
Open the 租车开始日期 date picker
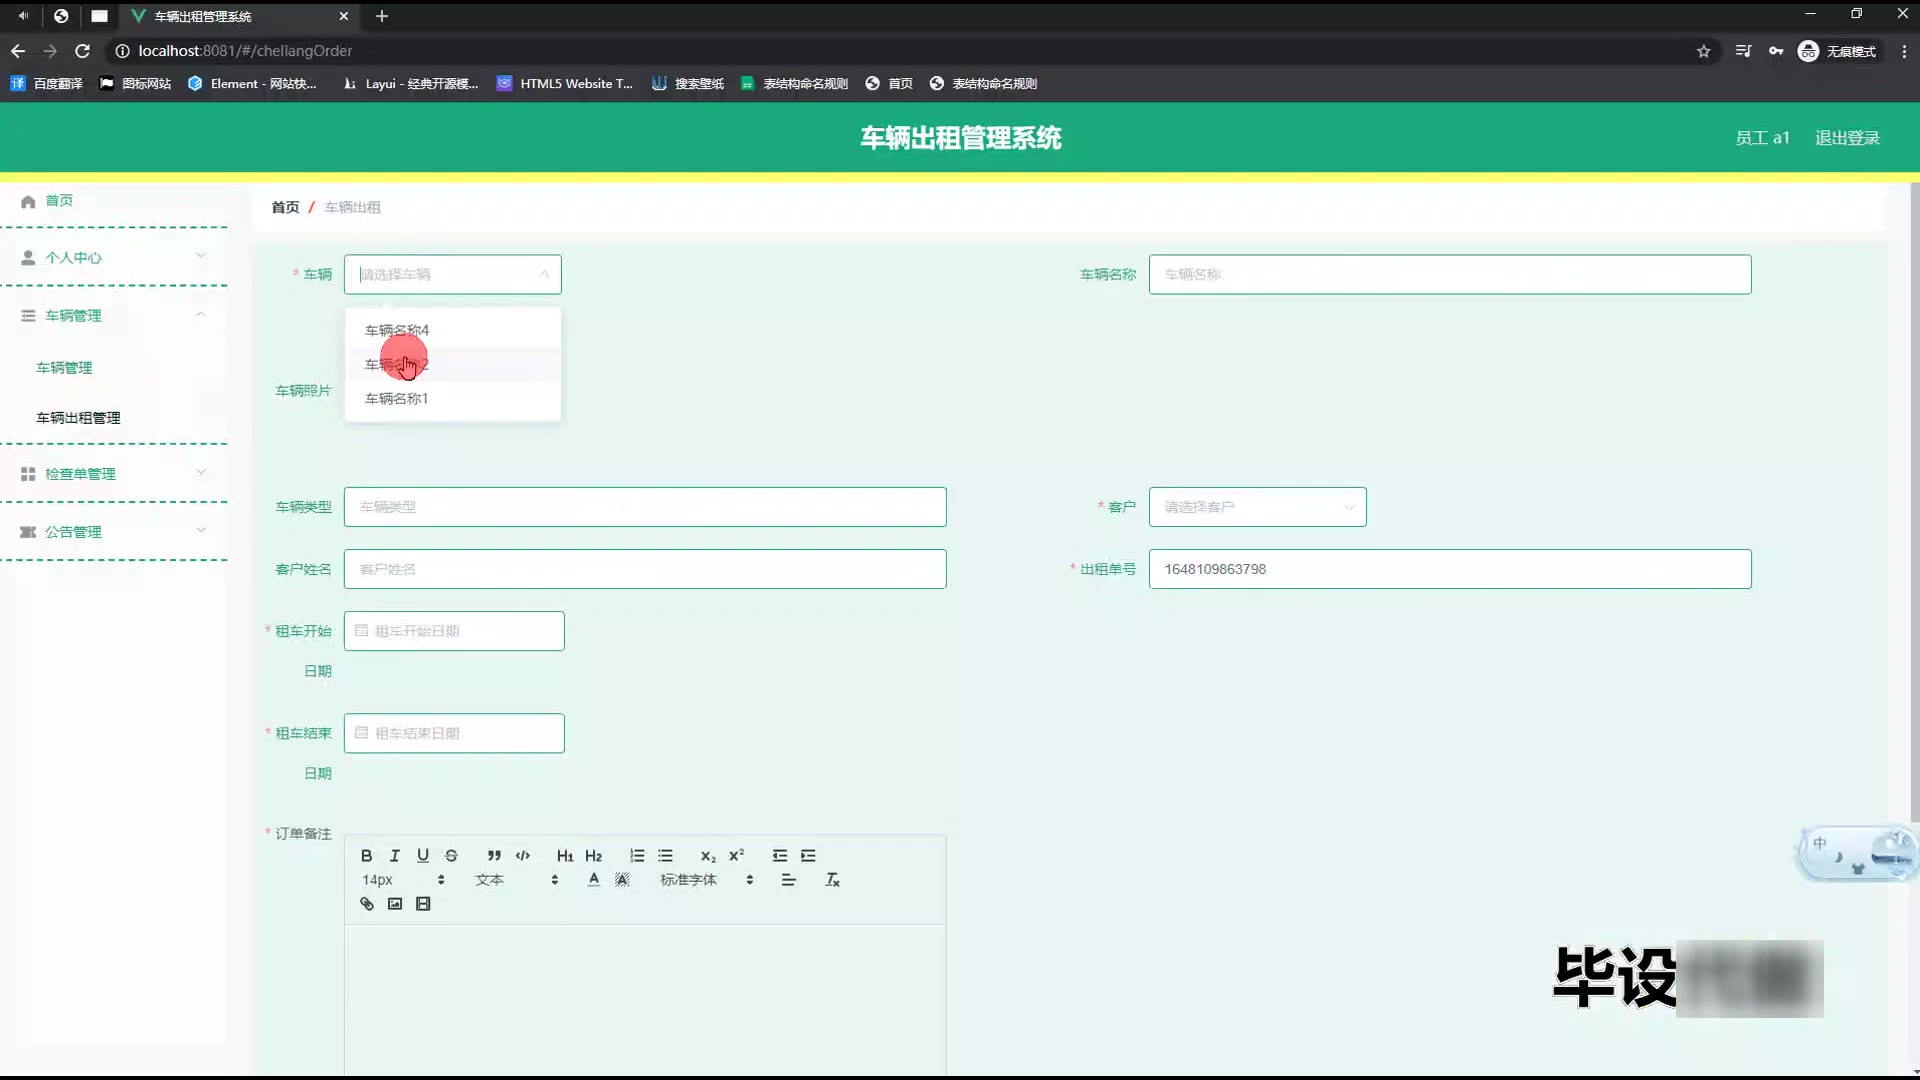(x=454, y=631)
